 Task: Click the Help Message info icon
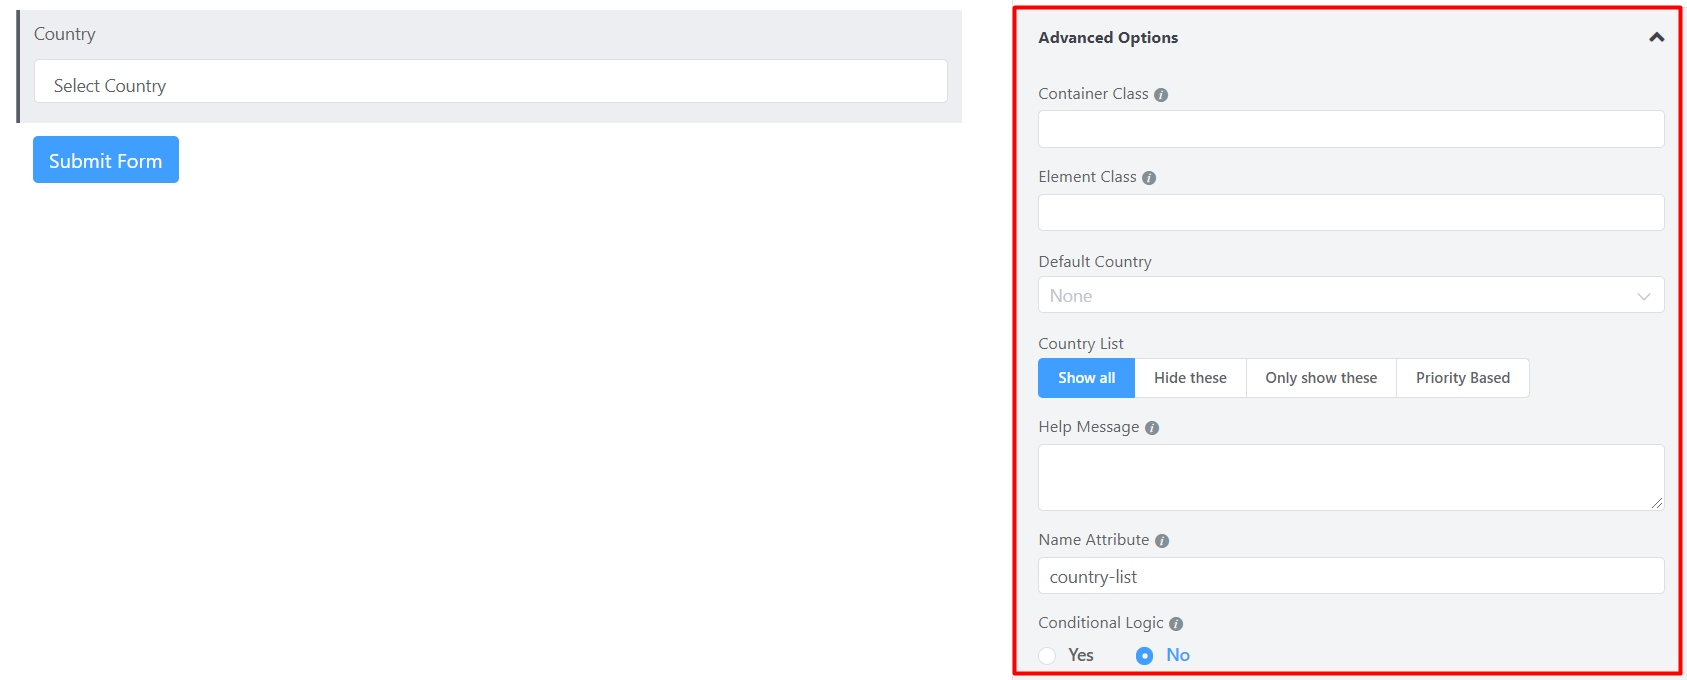[x=1152, y=428]
